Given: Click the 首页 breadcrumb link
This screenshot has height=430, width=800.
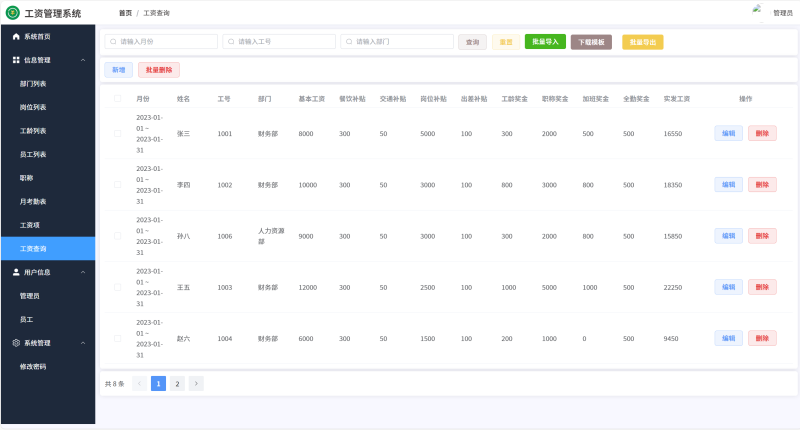Looking at the screenshot, I should (x=126, y=13).
